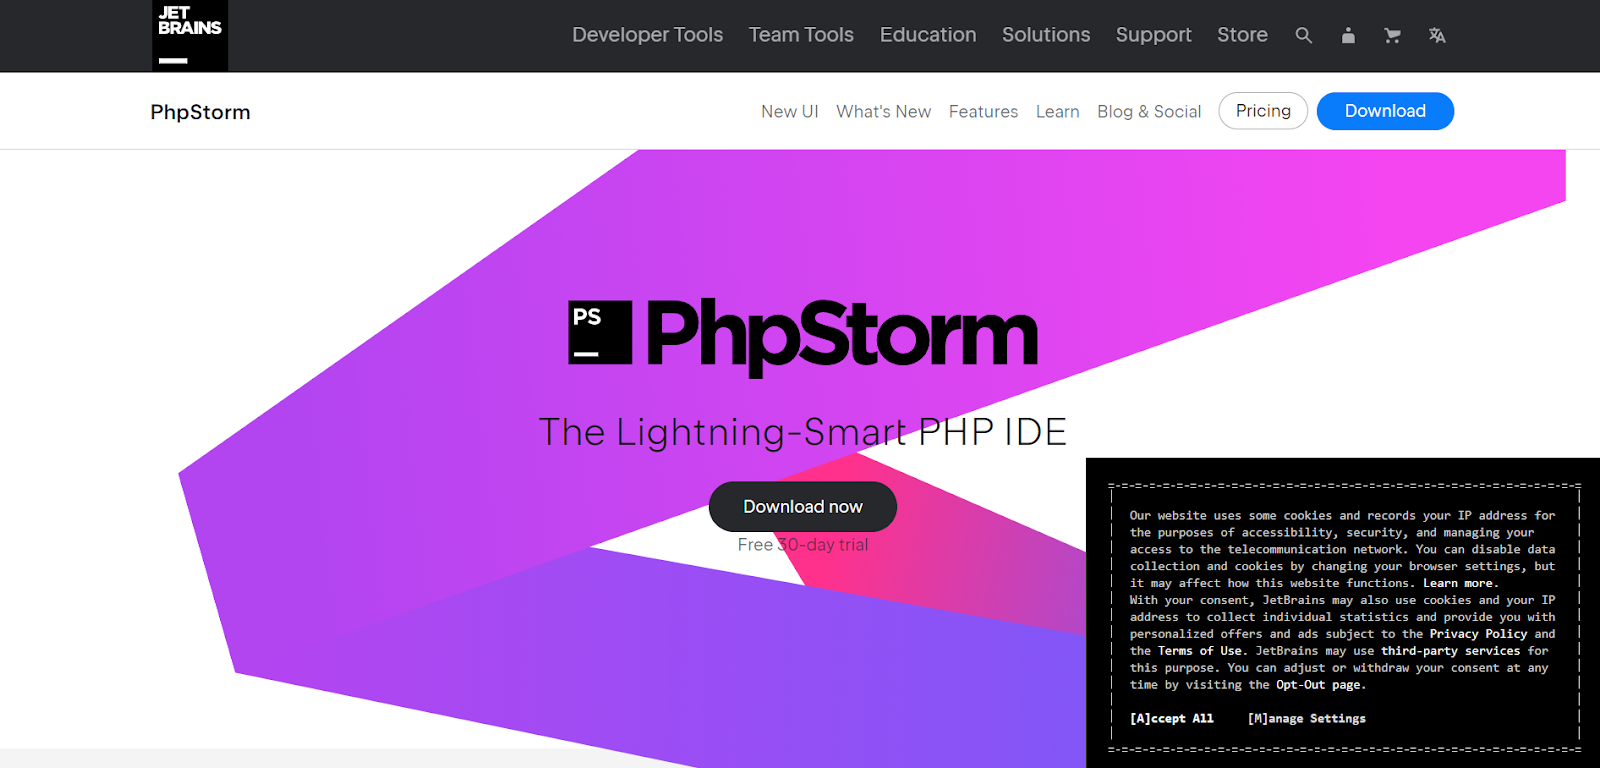View the Features page
The height and width of the screenshot is (768, 1600).
pos(983,112)
